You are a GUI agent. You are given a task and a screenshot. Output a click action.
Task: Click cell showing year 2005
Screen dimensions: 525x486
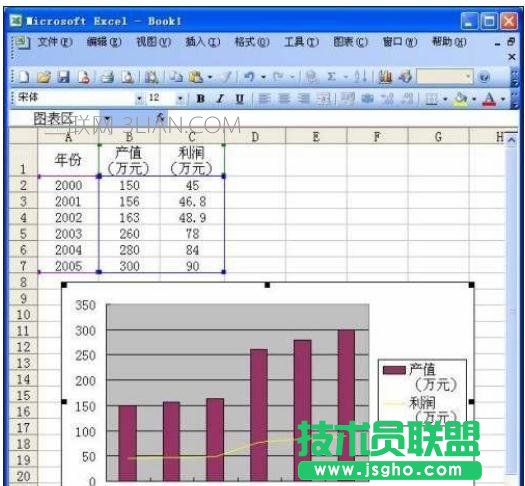pos(68,266)
